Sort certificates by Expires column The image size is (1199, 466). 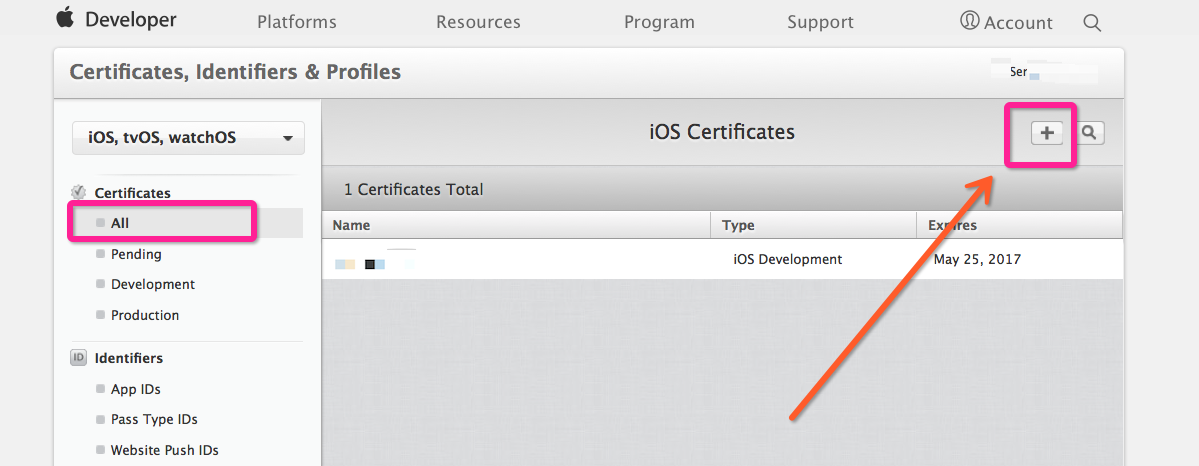(x=1019, y=226)
